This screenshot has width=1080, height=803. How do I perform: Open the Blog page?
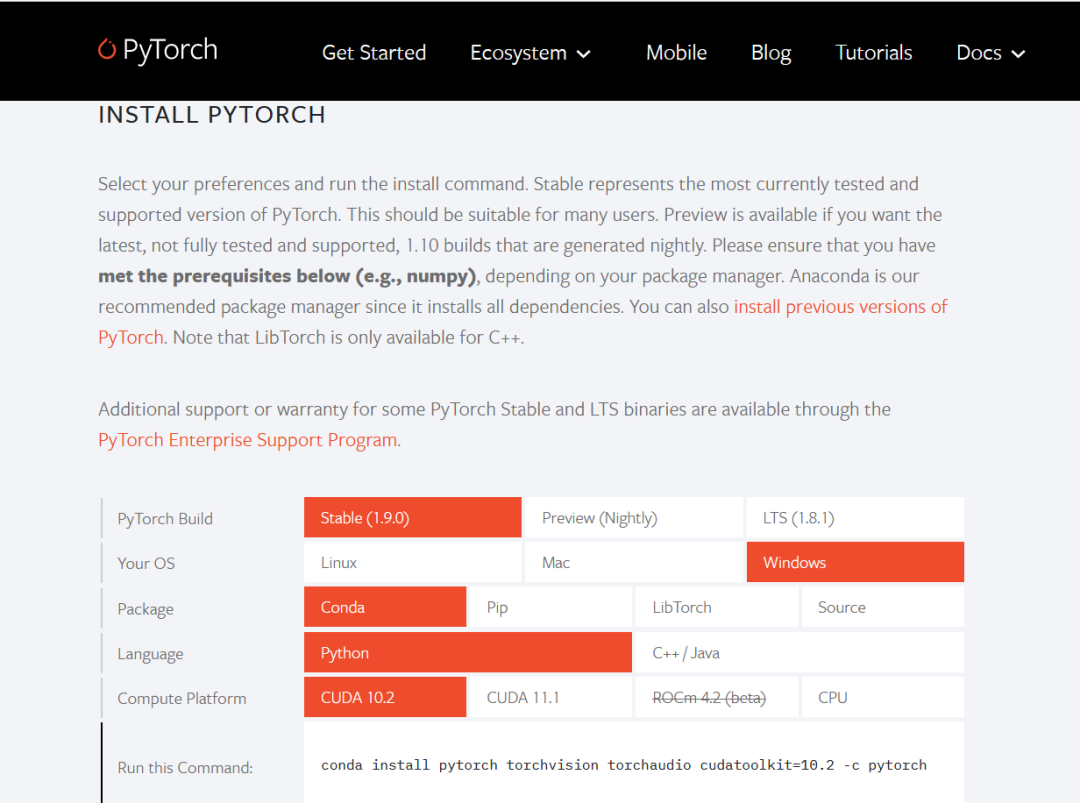point(771,53)
